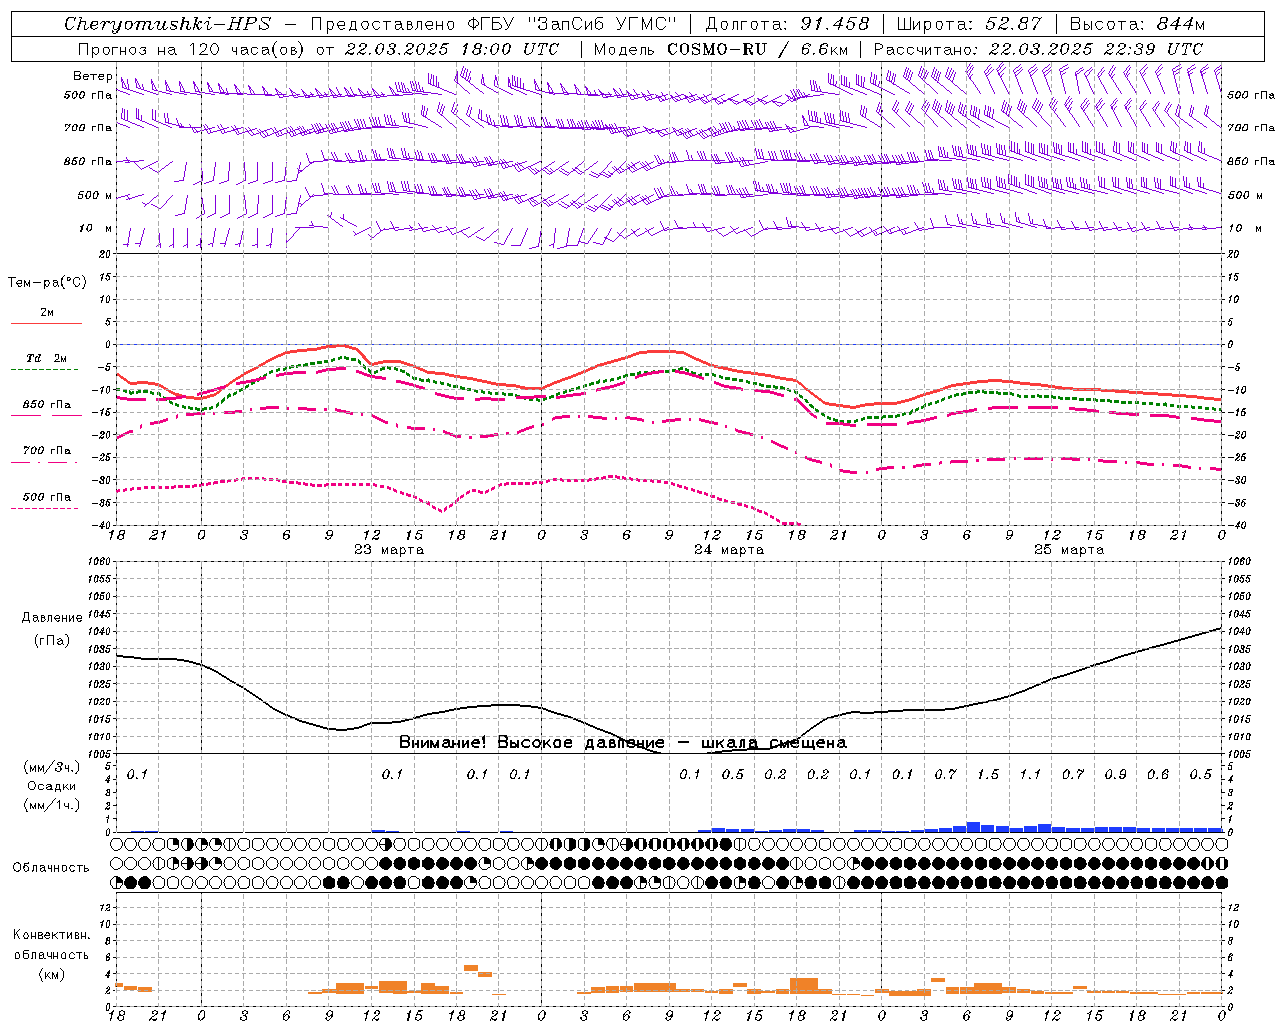Click the '0.9' precipitation value
This screenshot has height=1024, width=1280.
(1115, 775)
